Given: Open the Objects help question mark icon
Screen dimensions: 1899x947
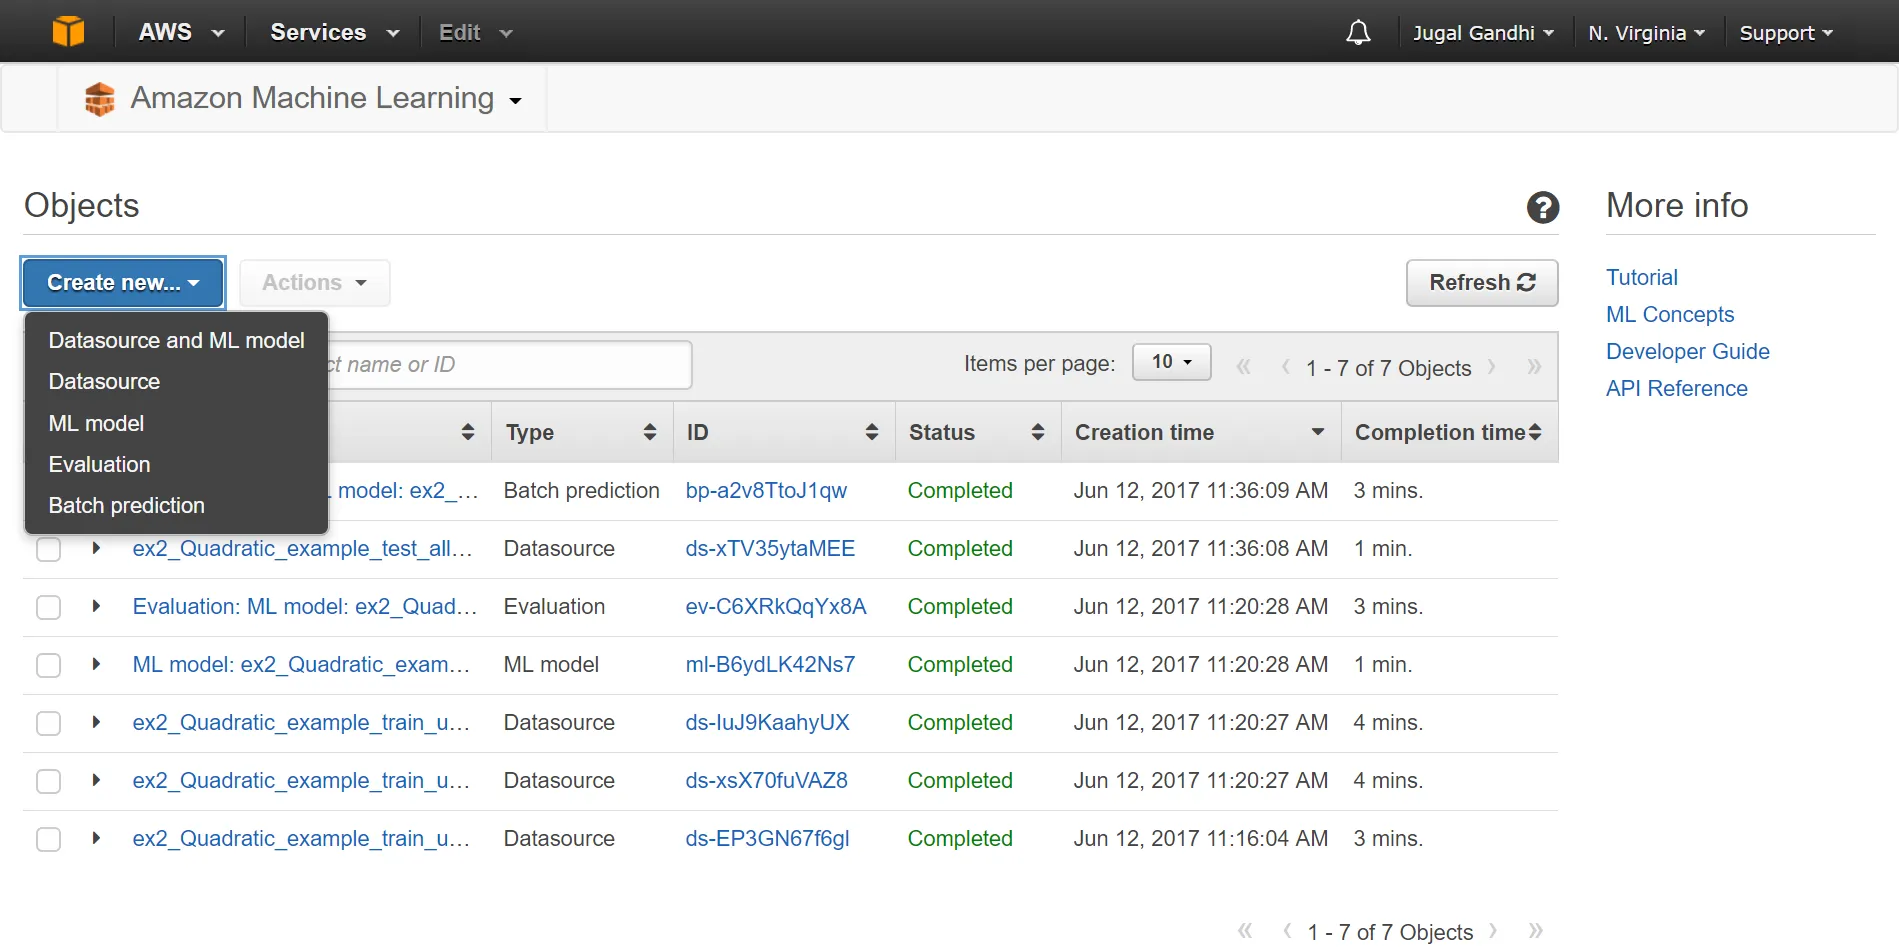Looking at the screenshot, I should pos(1543,207).
